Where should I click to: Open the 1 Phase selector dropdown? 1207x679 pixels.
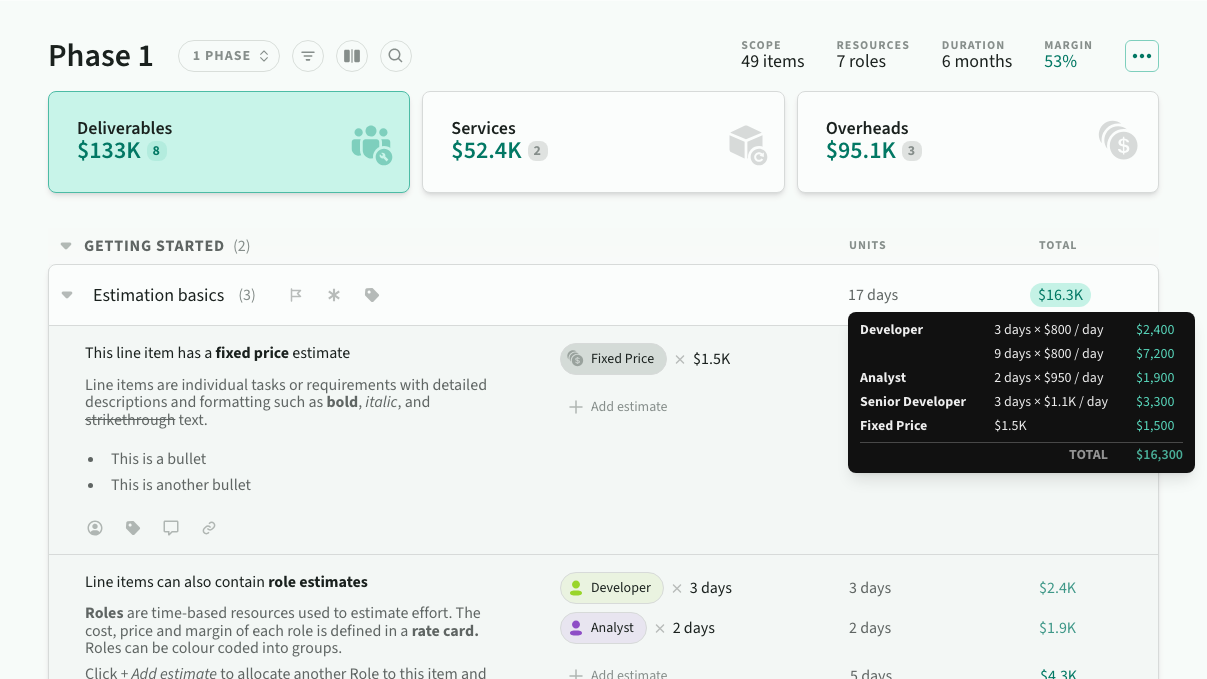[230, 56]
